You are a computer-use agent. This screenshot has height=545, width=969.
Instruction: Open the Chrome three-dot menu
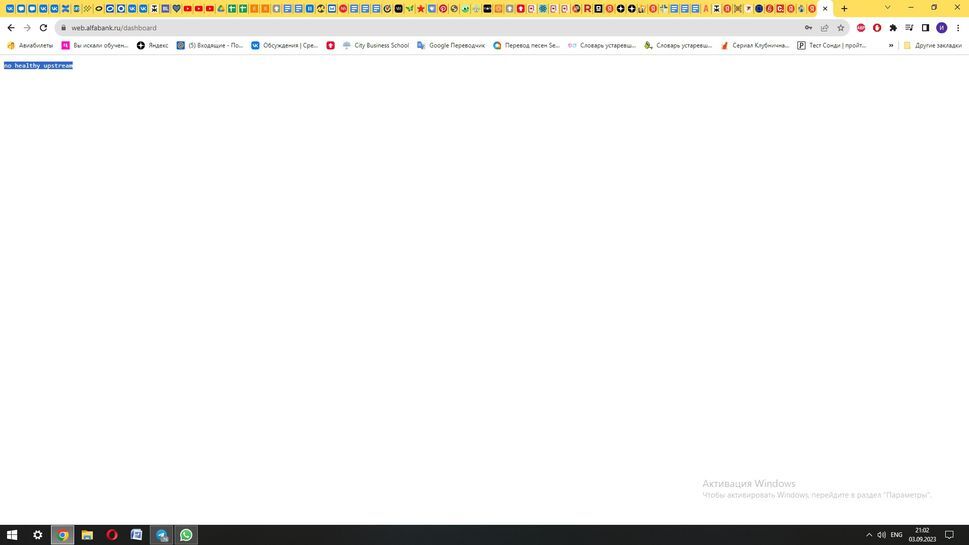coord(957,28)
